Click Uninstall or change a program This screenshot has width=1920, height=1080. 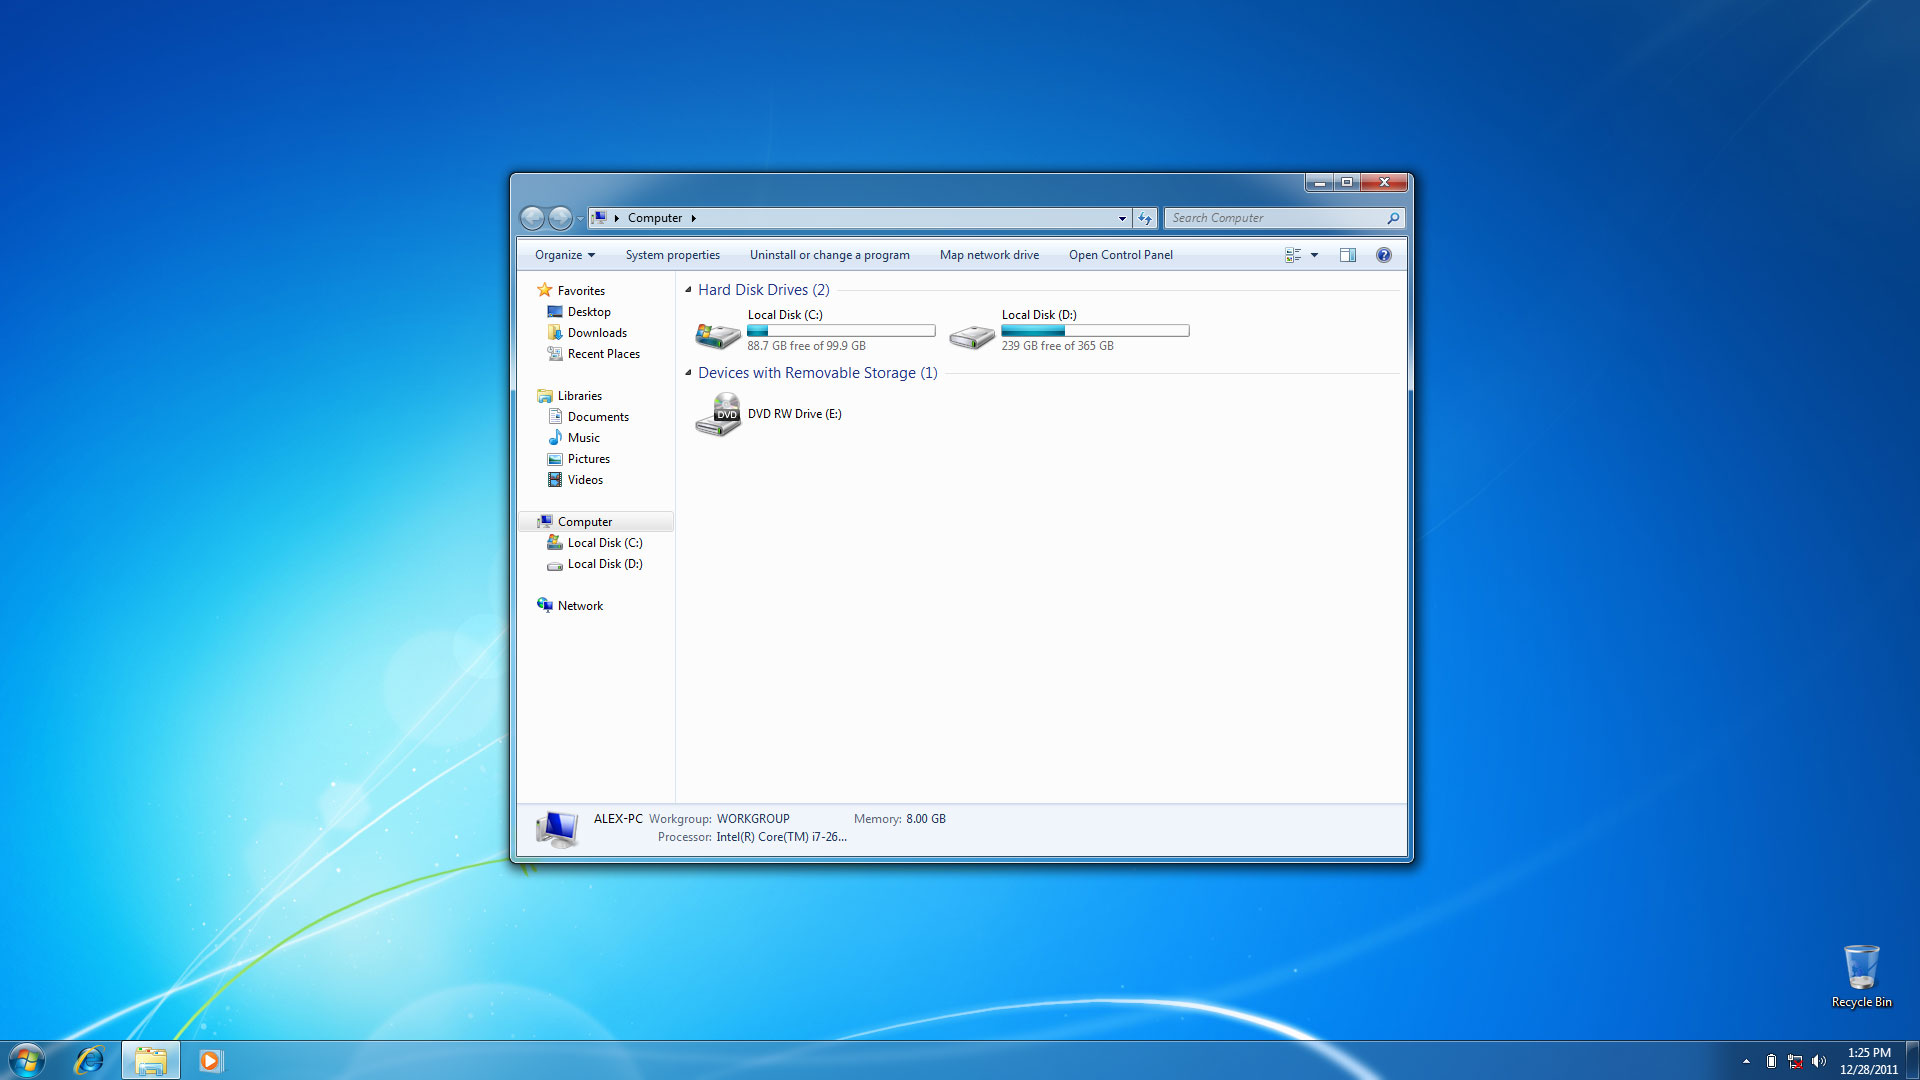(x=829, y=255)
